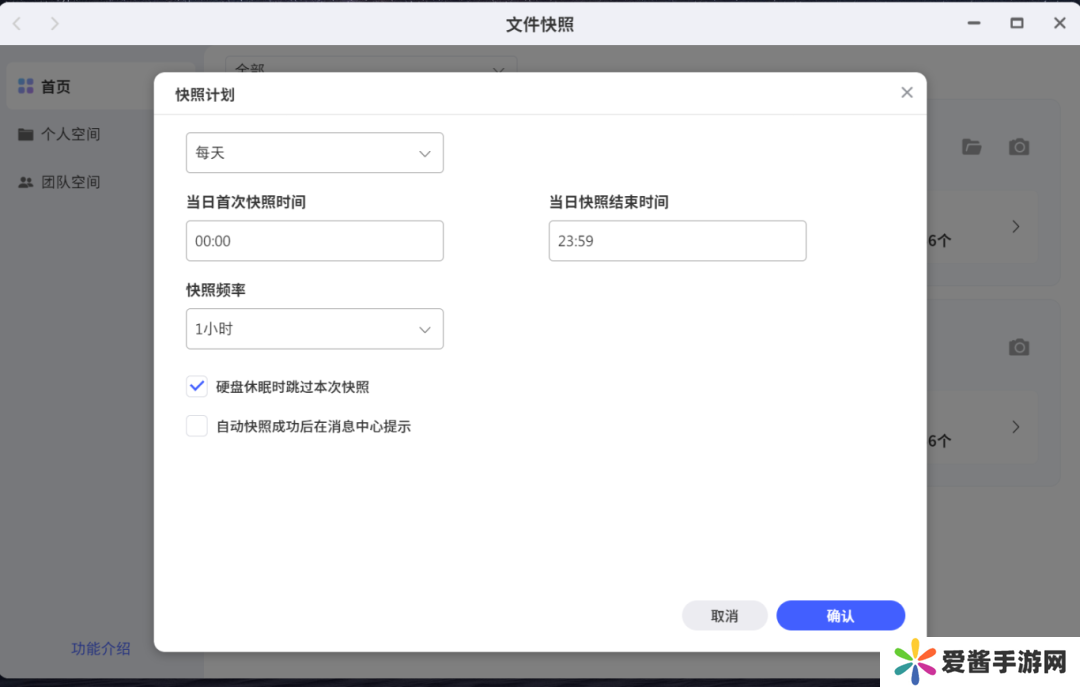
Task: Click the 团队空间 people icon
Action: click(x=26, y=182)
